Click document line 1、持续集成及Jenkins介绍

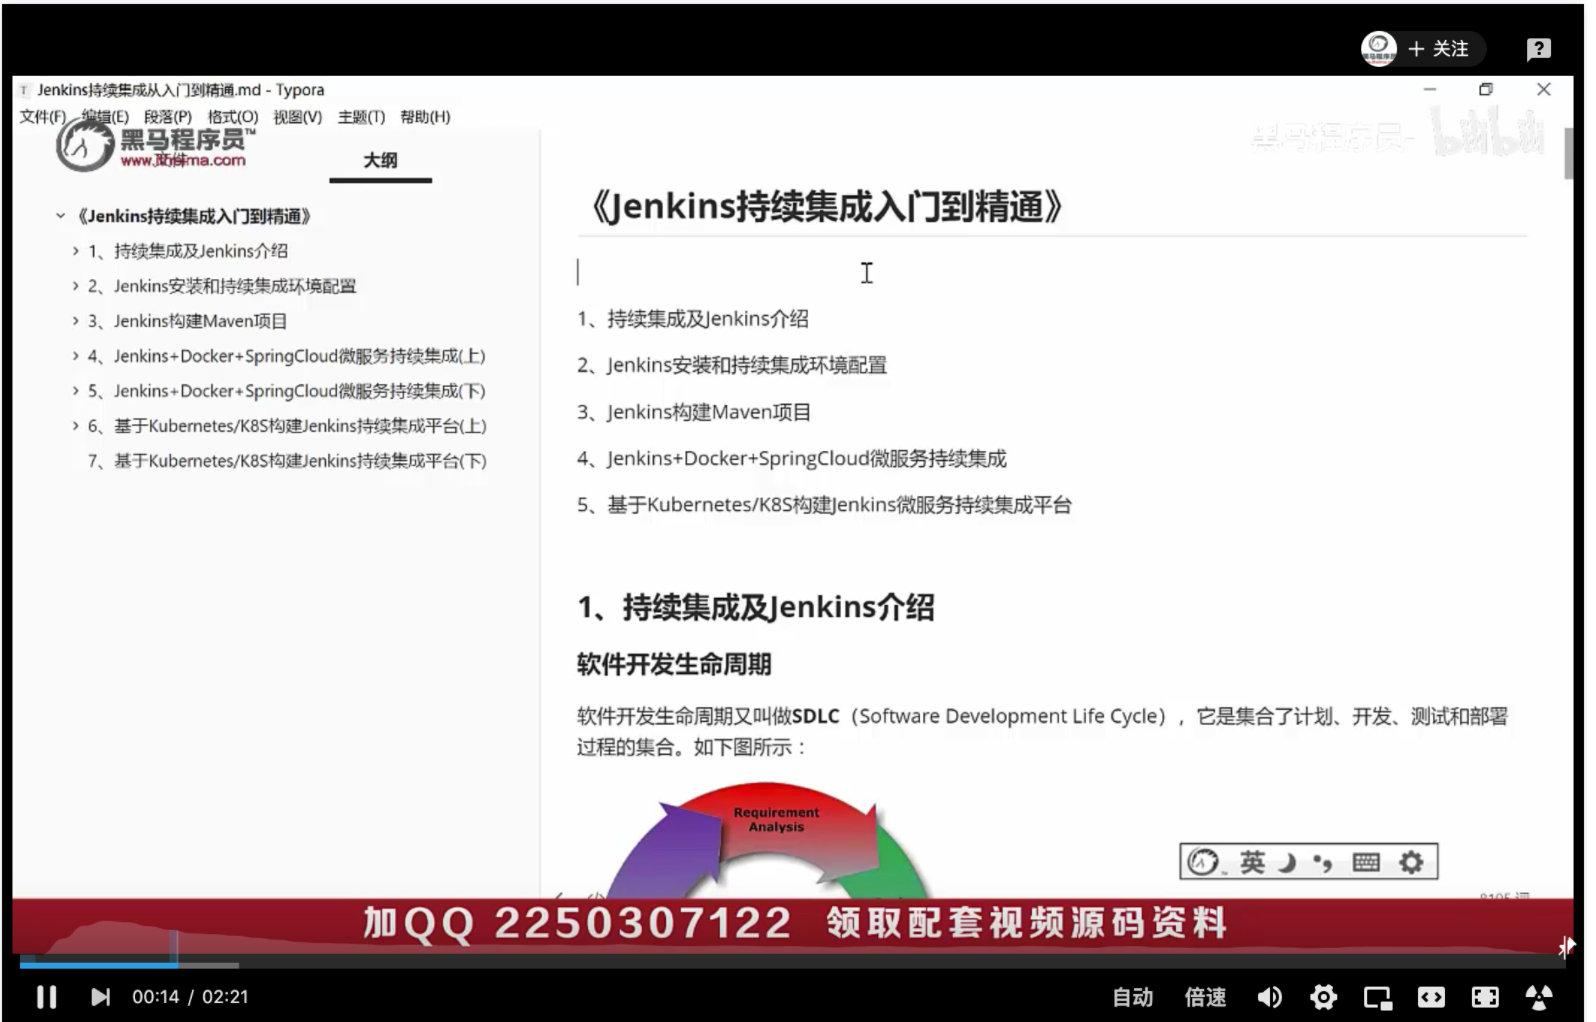(693, 319)
